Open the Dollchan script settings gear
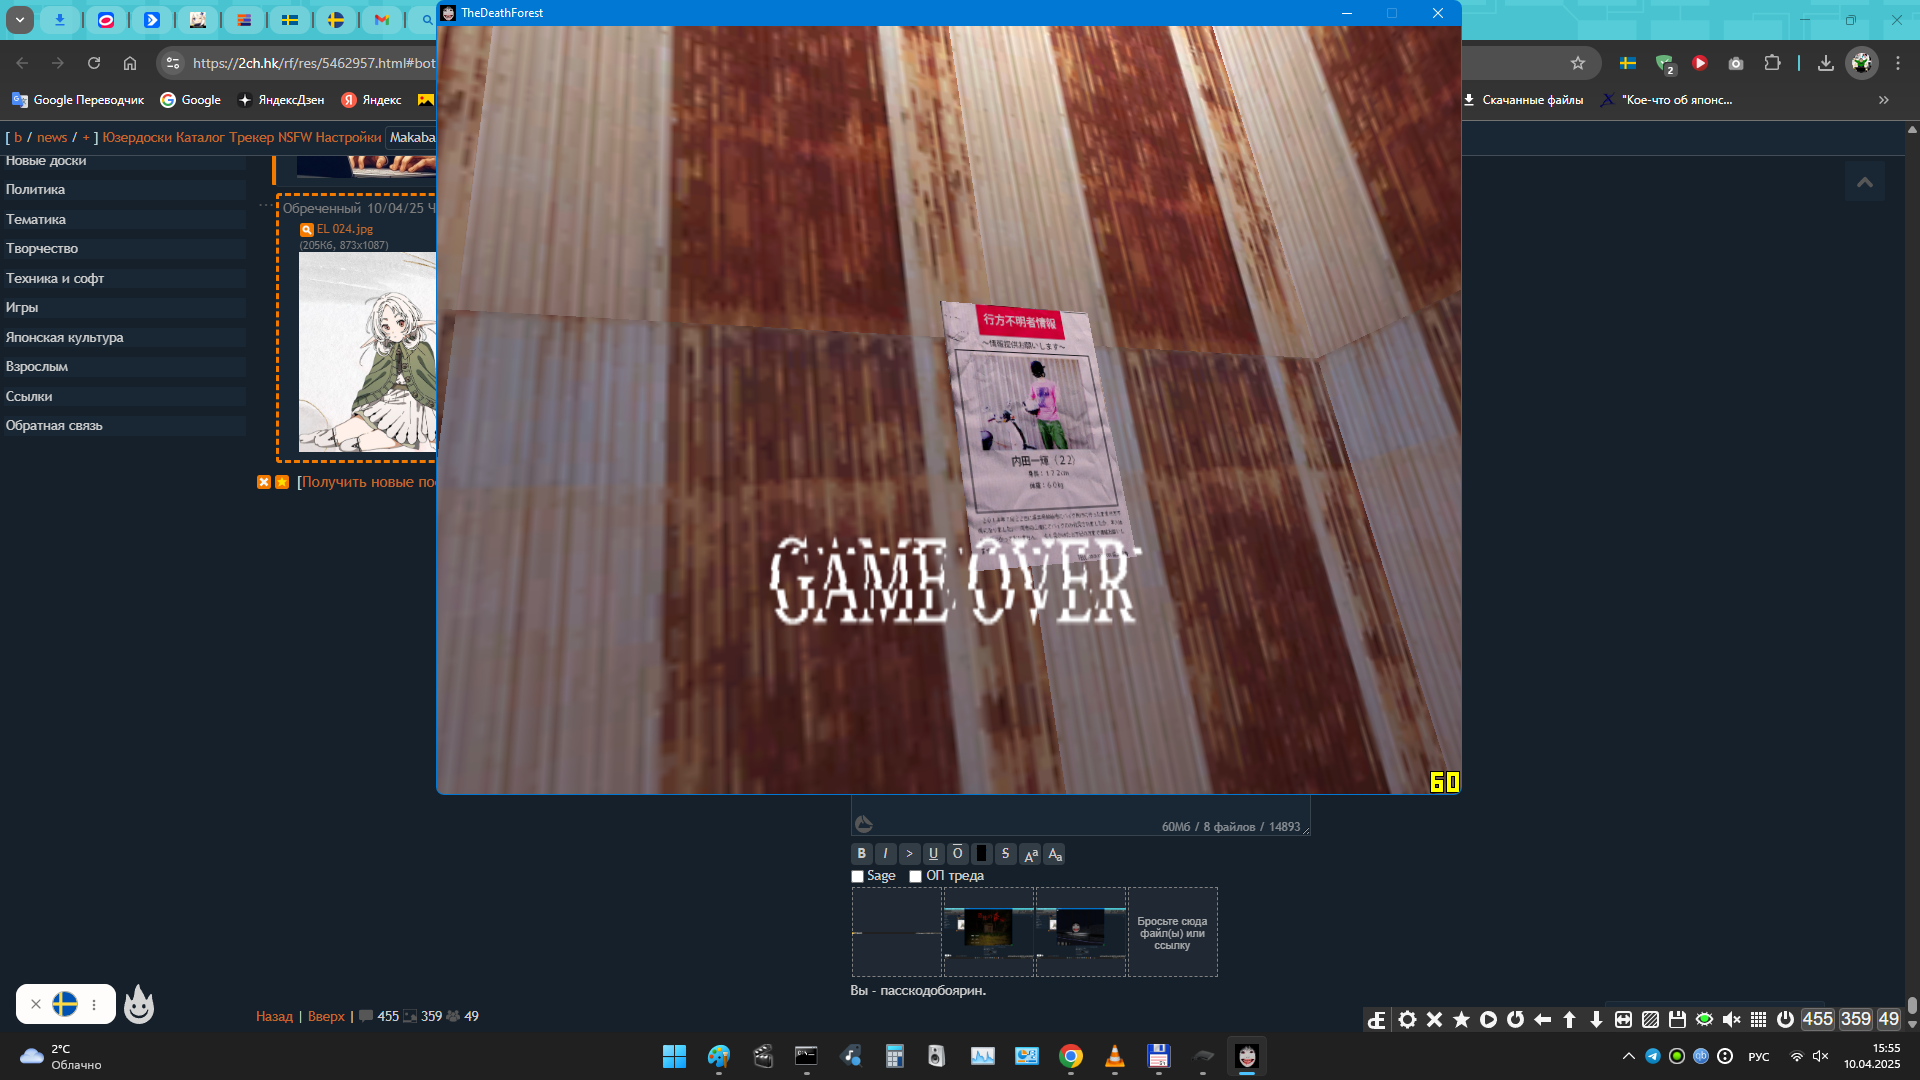The width and height of the screenshot is (1920, 1080). pyautogui.click(x=1407, y=1019)
